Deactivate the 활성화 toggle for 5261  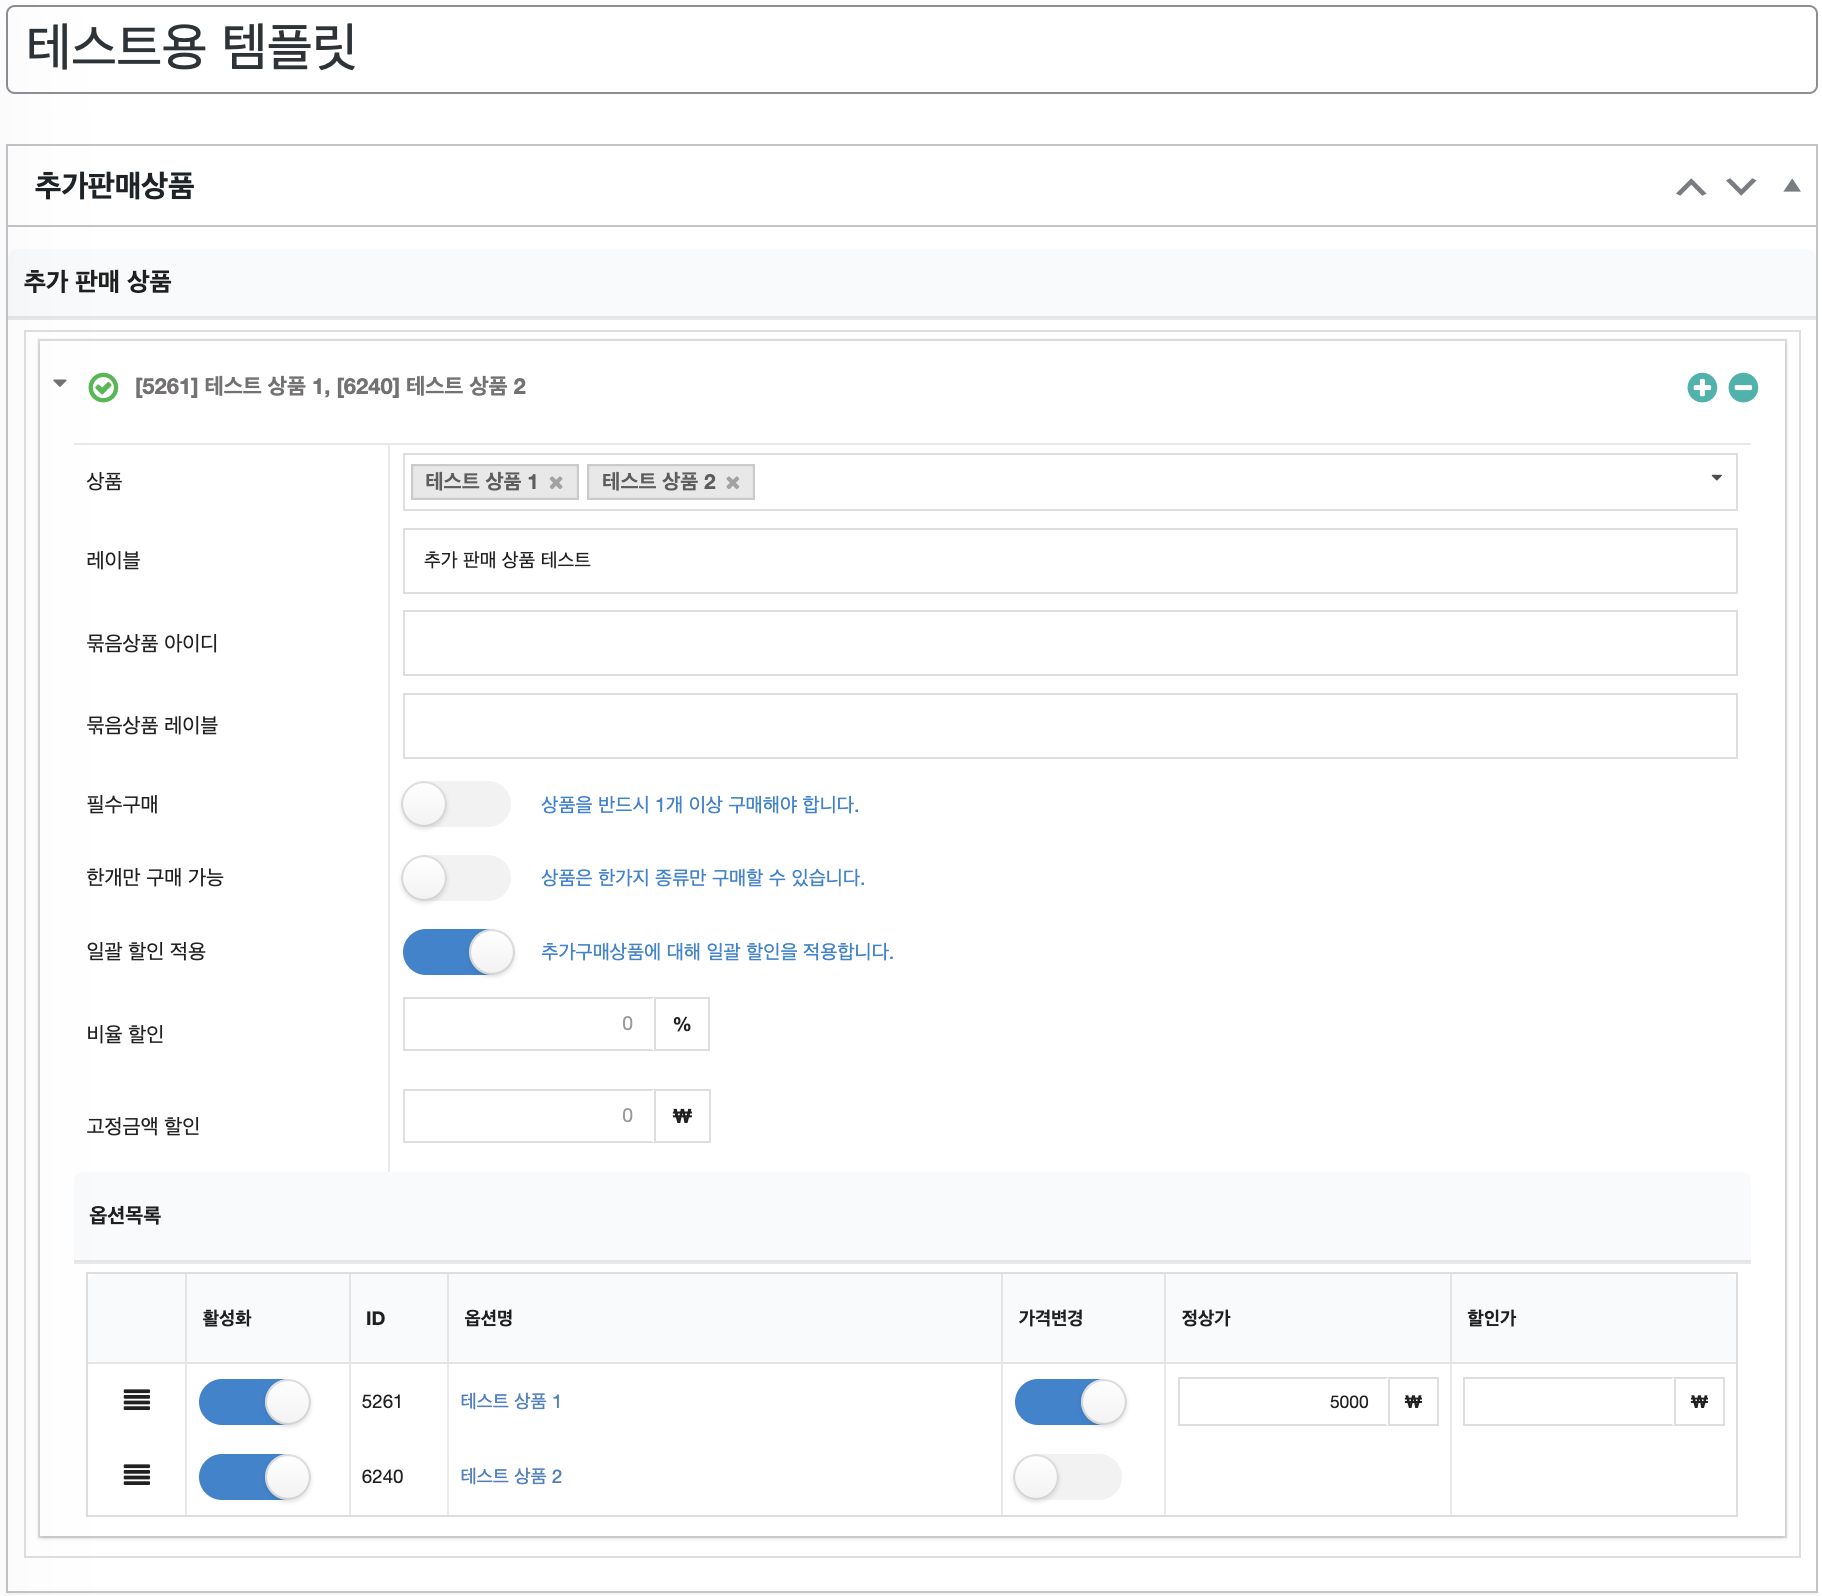[x=254, y=1402]
